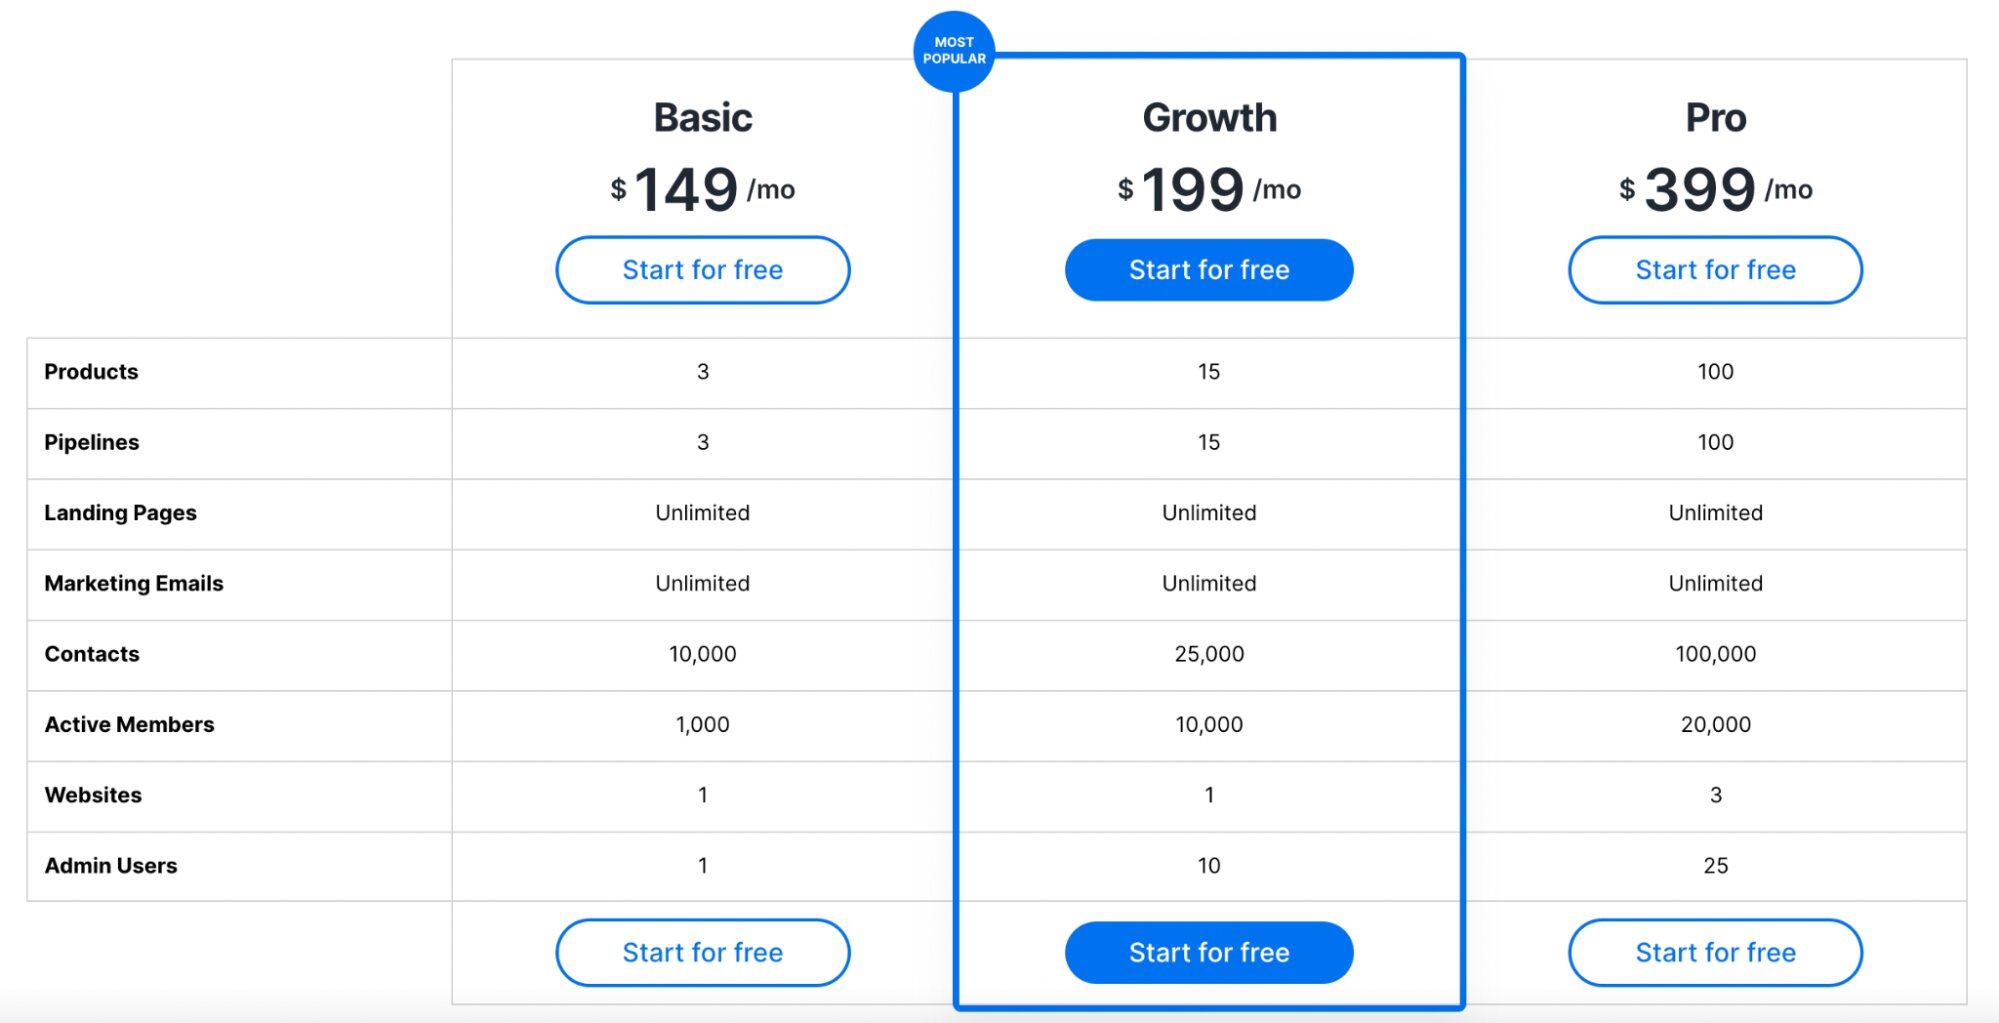Click Start for free under Pro price
The image size is (1999, 1023).
(1715, 270)
